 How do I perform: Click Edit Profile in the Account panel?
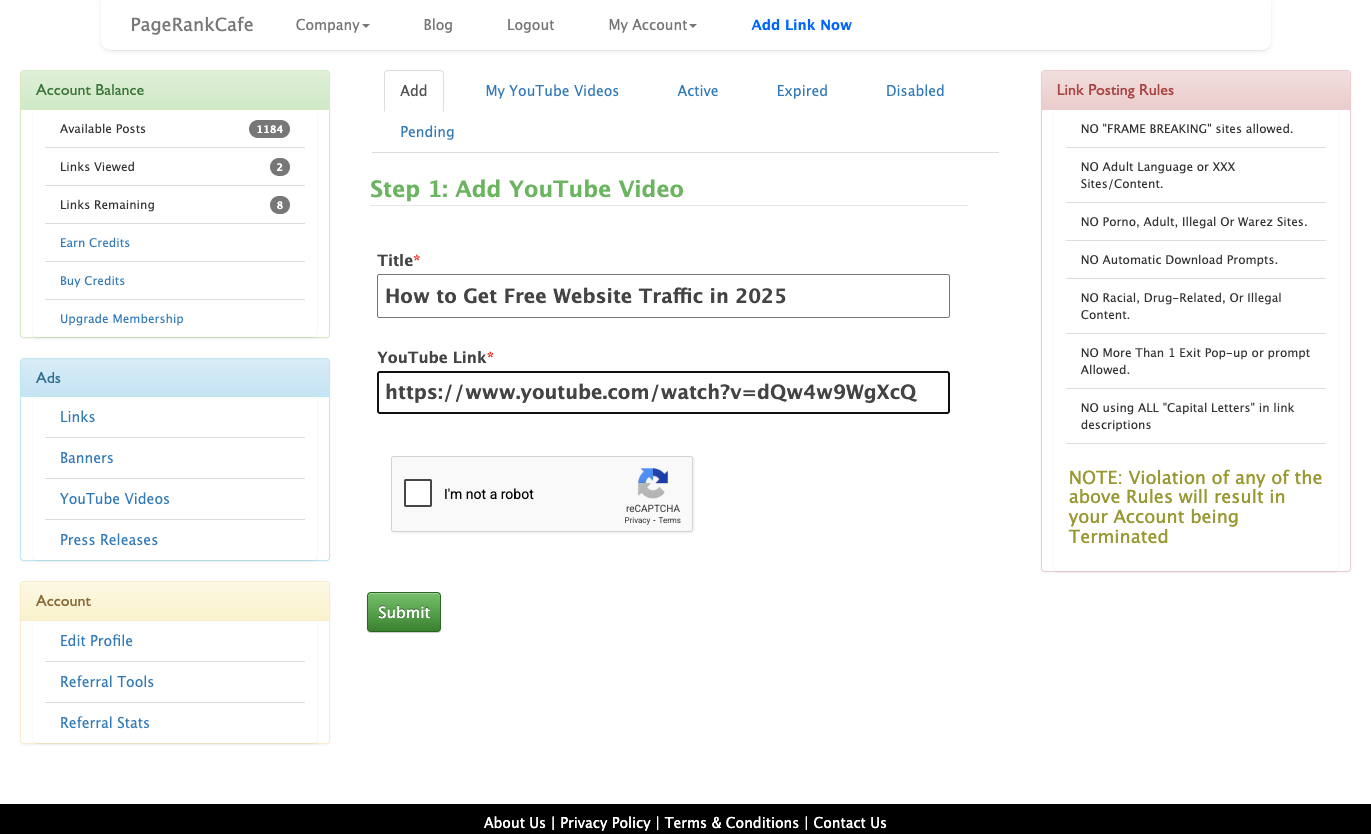(96, 640)
